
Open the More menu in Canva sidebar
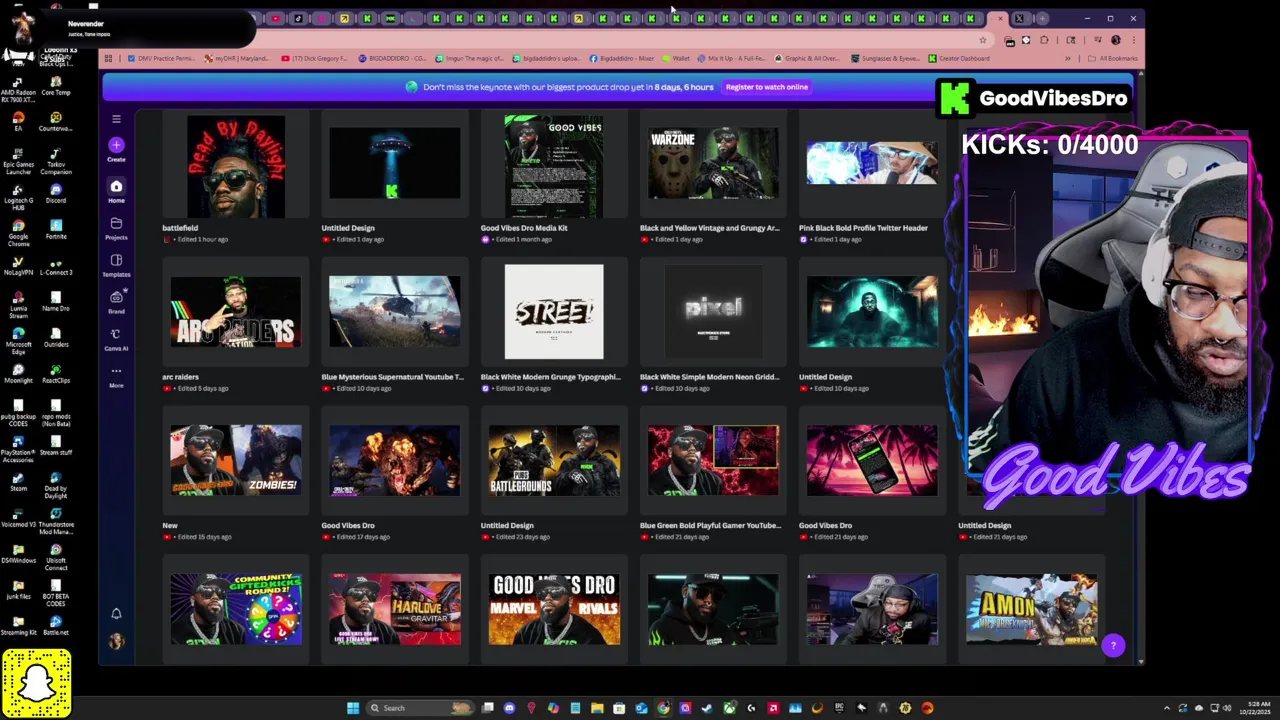point(116,376)
